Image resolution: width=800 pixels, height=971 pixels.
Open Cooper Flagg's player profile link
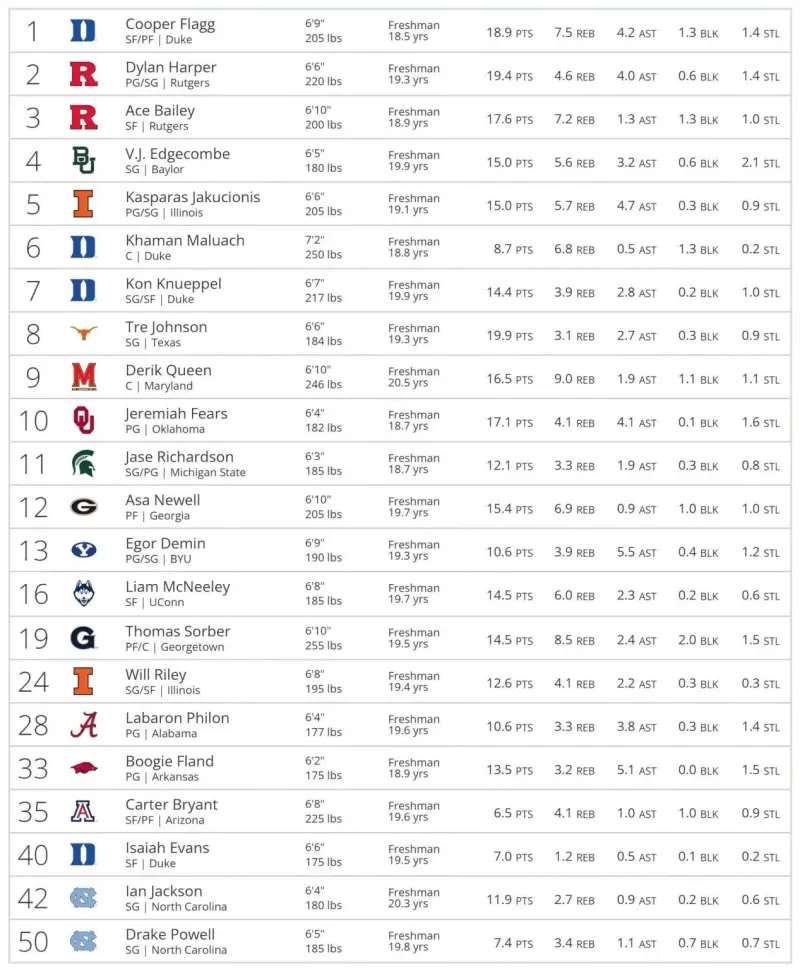(x=170, y=24)
